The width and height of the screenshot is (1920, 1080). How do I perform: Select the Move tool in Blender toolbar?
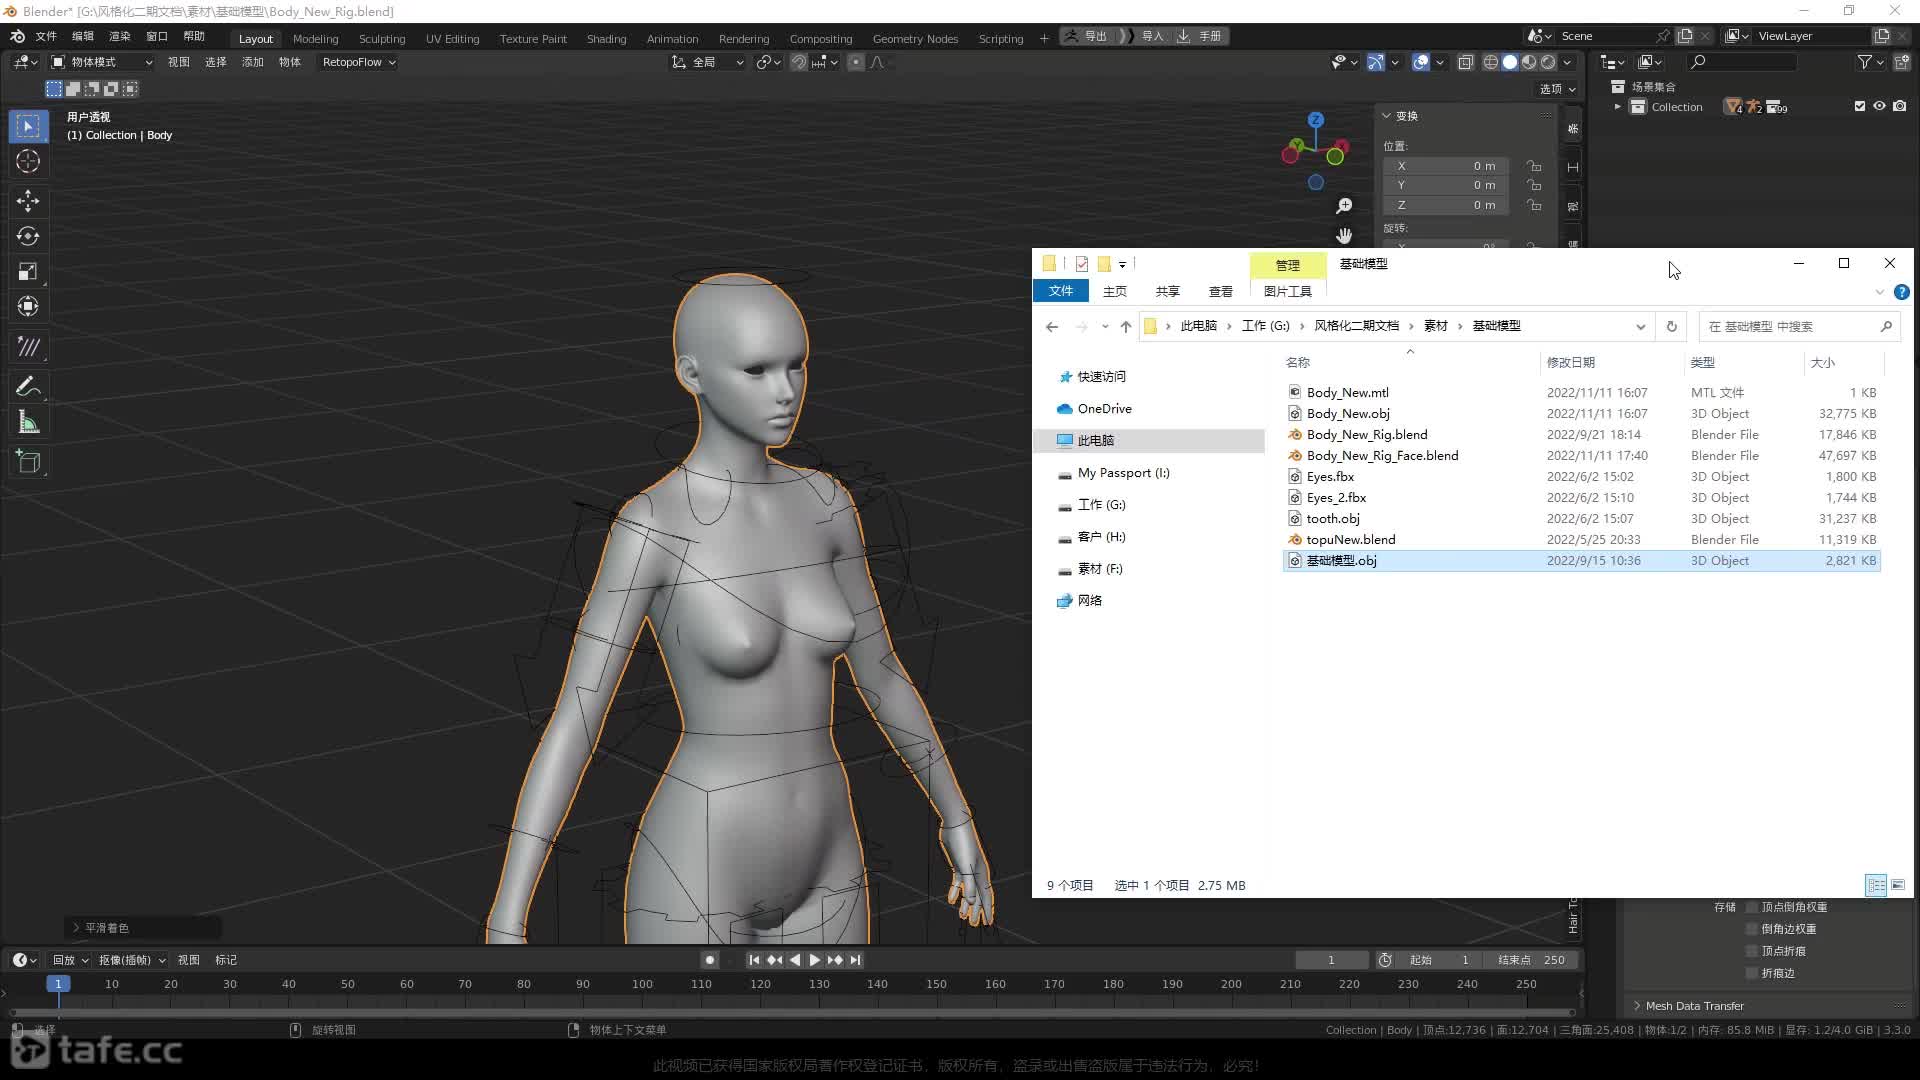[28, 201]
